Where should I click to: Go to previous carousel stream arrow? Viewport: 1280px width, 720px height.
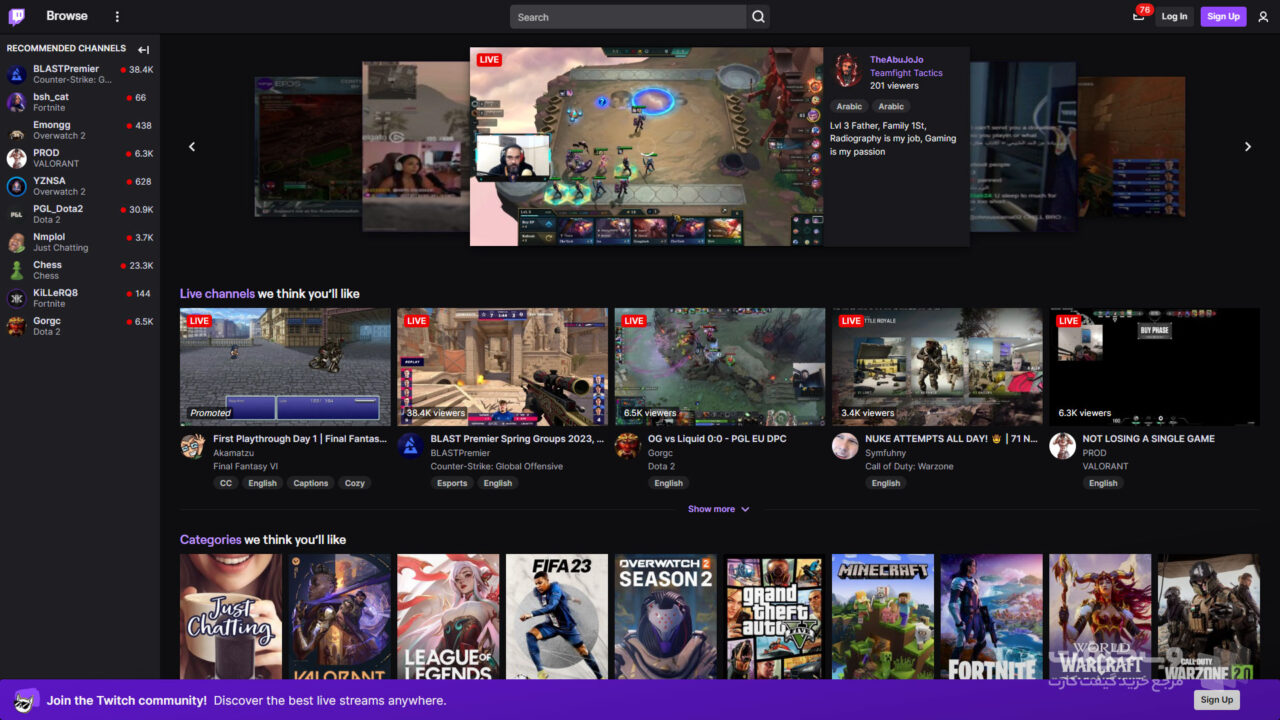tap(192, 147)
